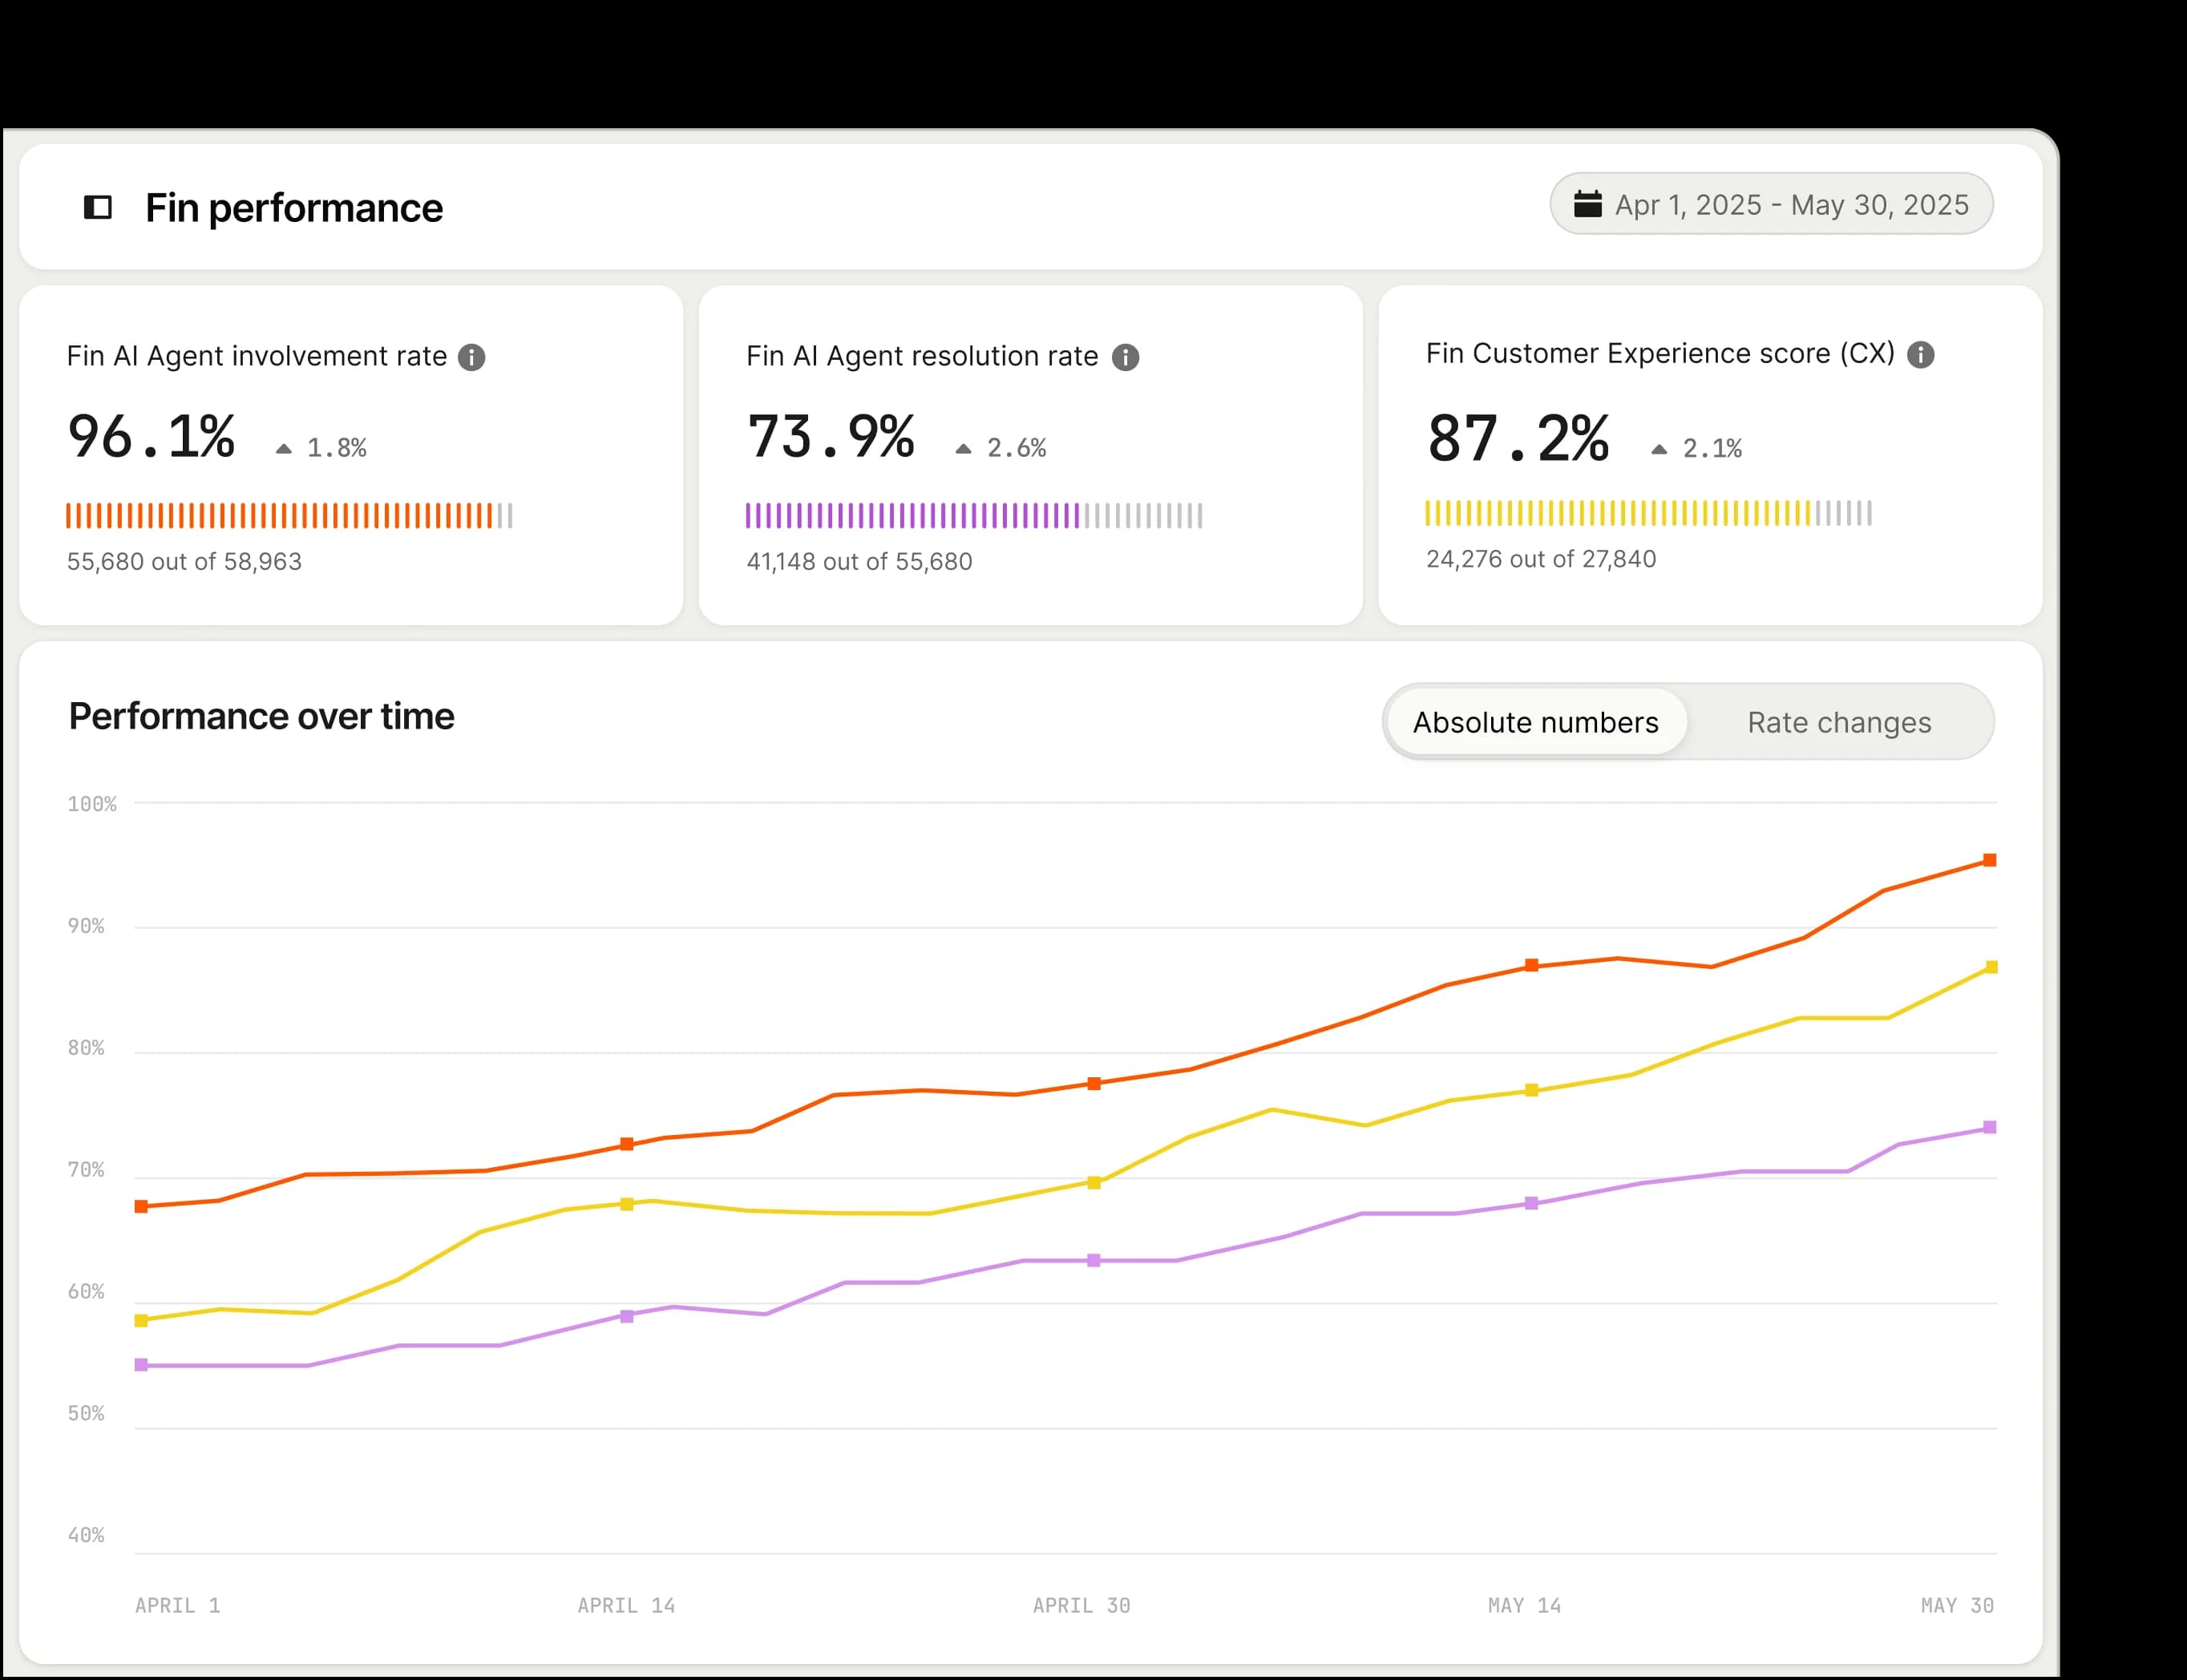This screenshot has width=2187, height=1680.
Task: Click the 60% y-axis label
Action: point(86,1292)
